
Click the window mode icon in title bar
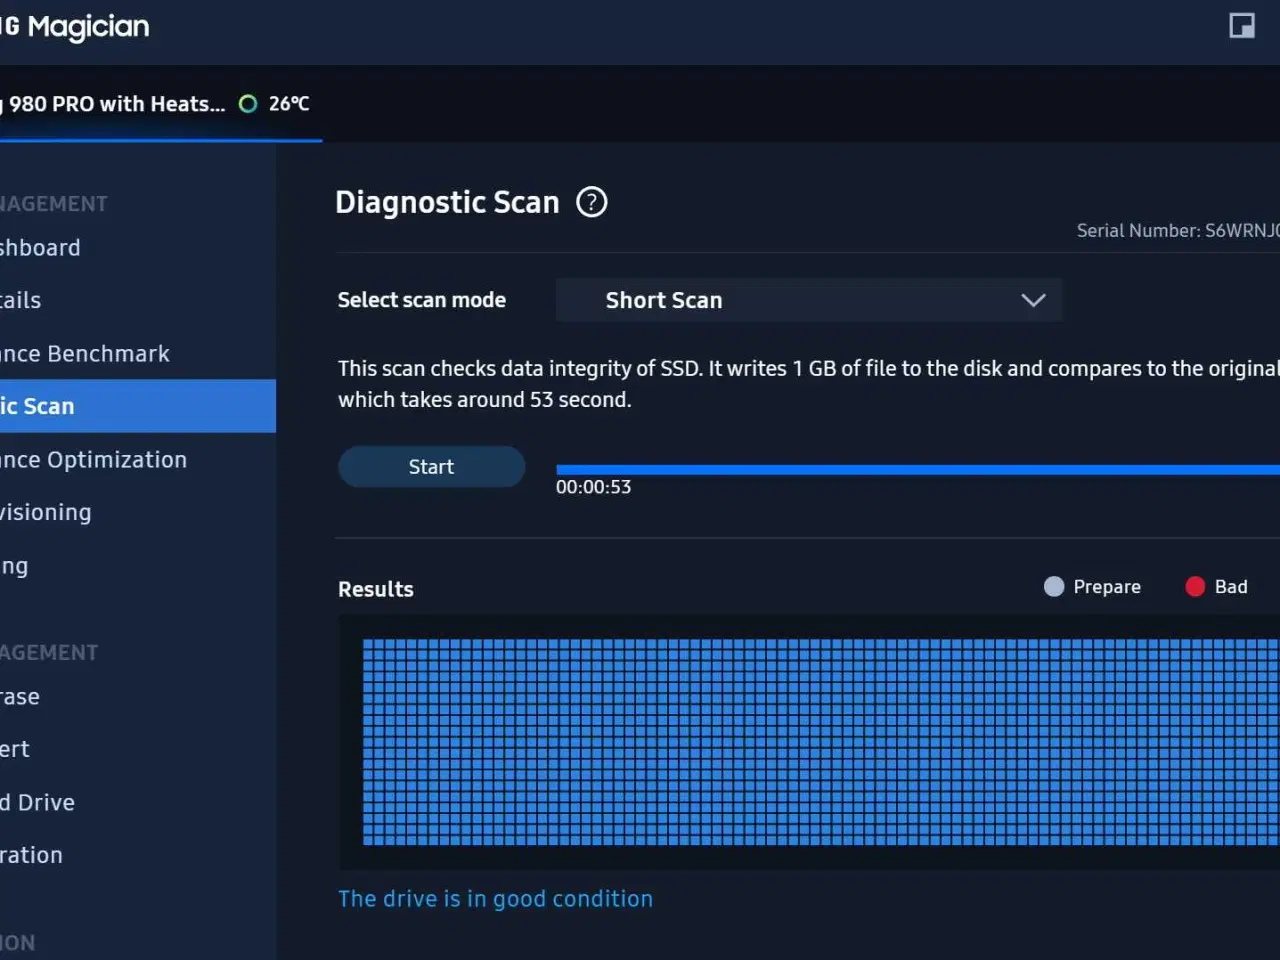point(1241,26)
